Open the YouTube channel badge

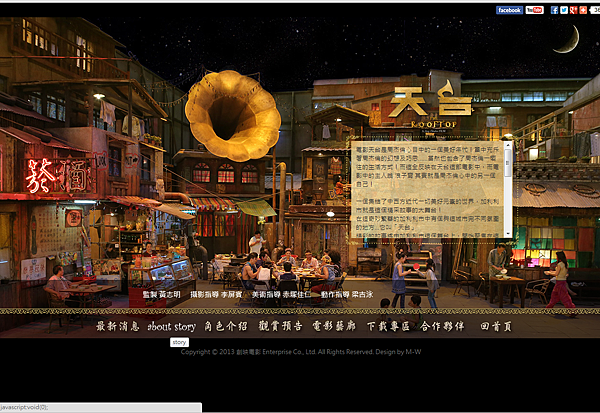click(535, 10)
